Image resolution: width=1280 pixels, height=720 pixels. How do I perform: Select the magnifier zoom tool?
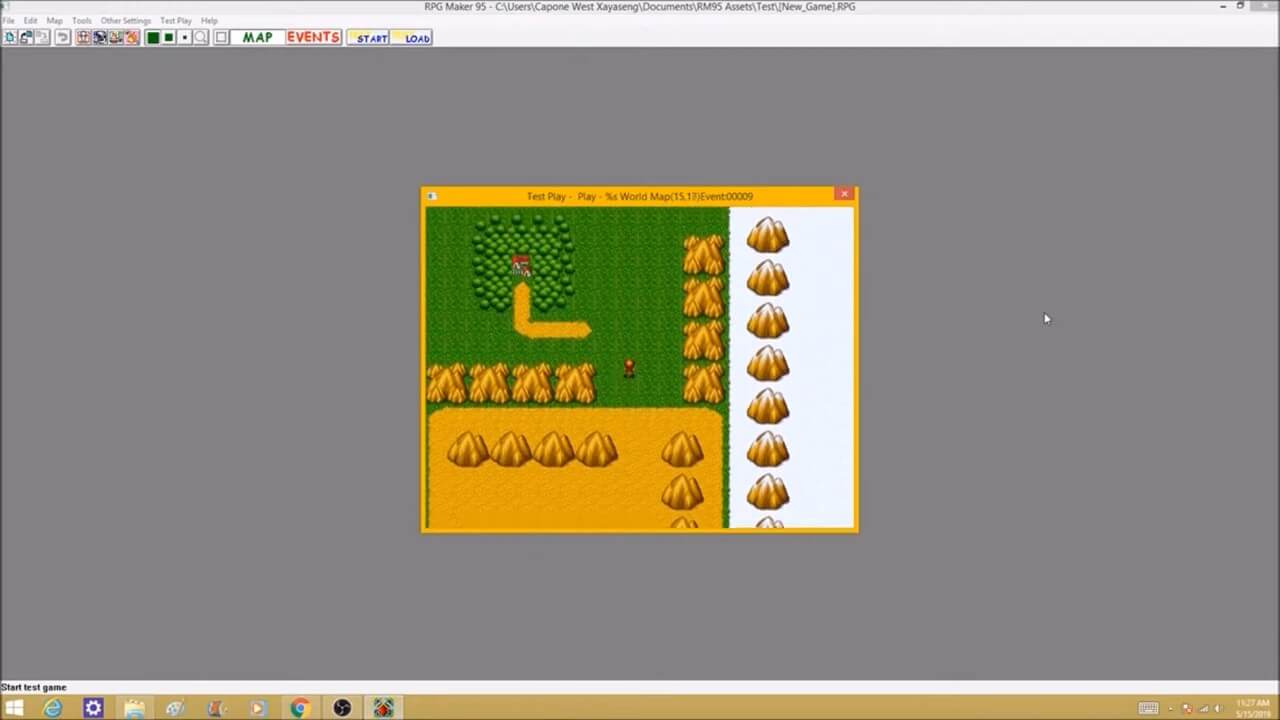click(201, 38)
